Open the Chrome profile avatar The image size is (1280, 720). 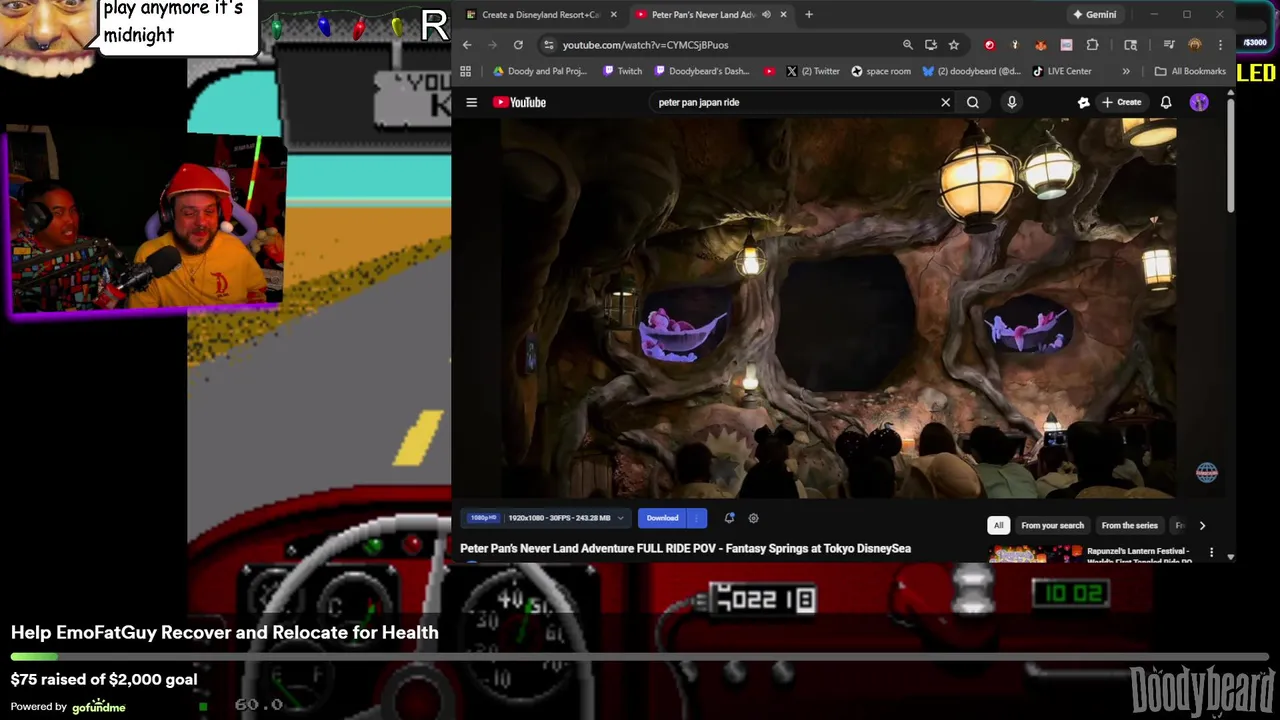pyautogui.click(x=1195, y=45)
